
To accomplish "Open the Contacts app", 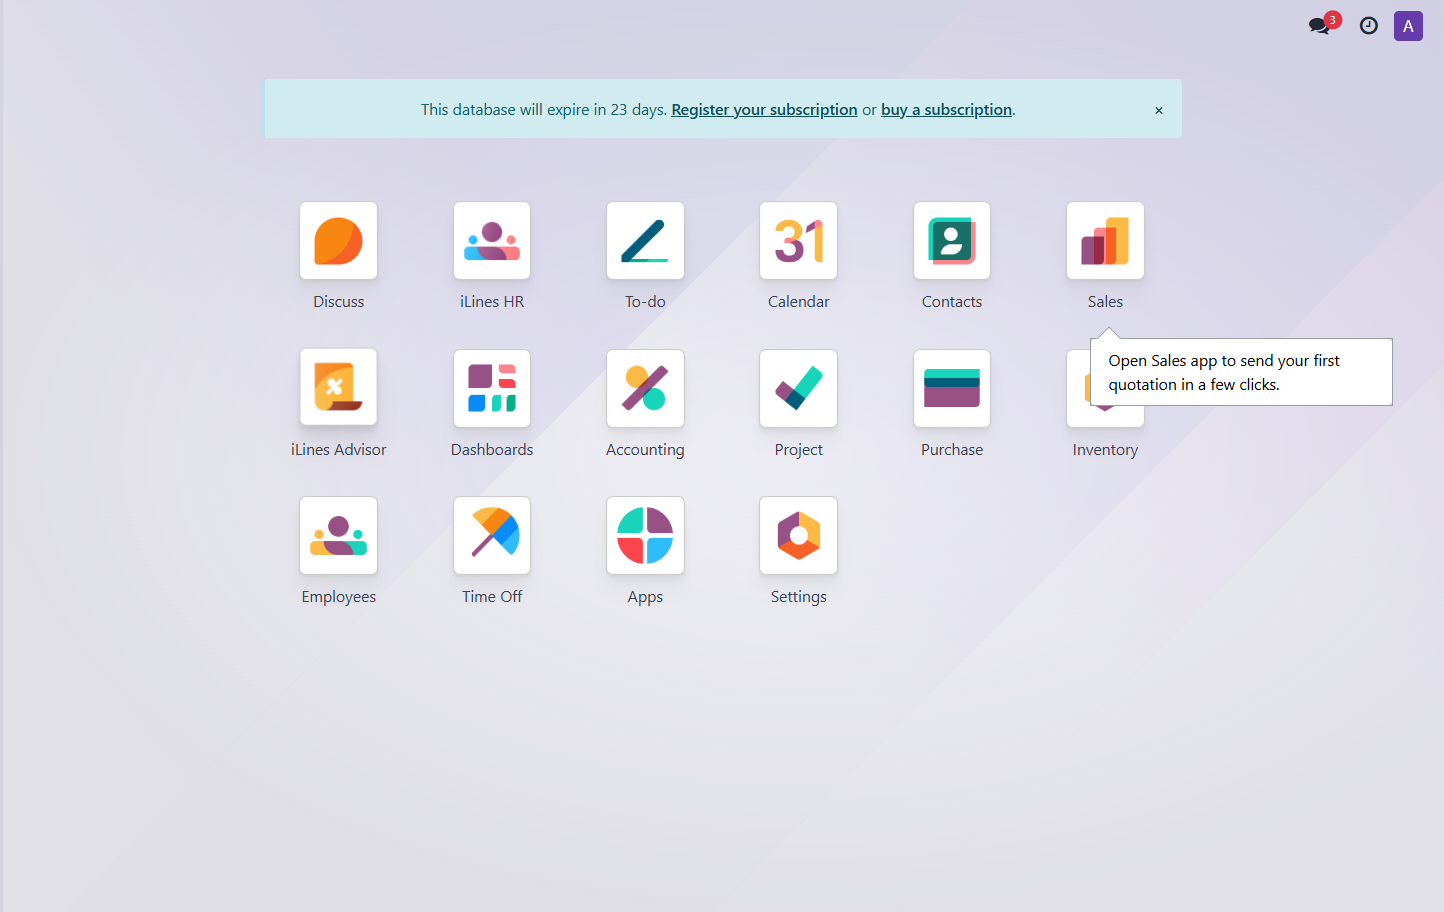I will click(x=952, y=241).
